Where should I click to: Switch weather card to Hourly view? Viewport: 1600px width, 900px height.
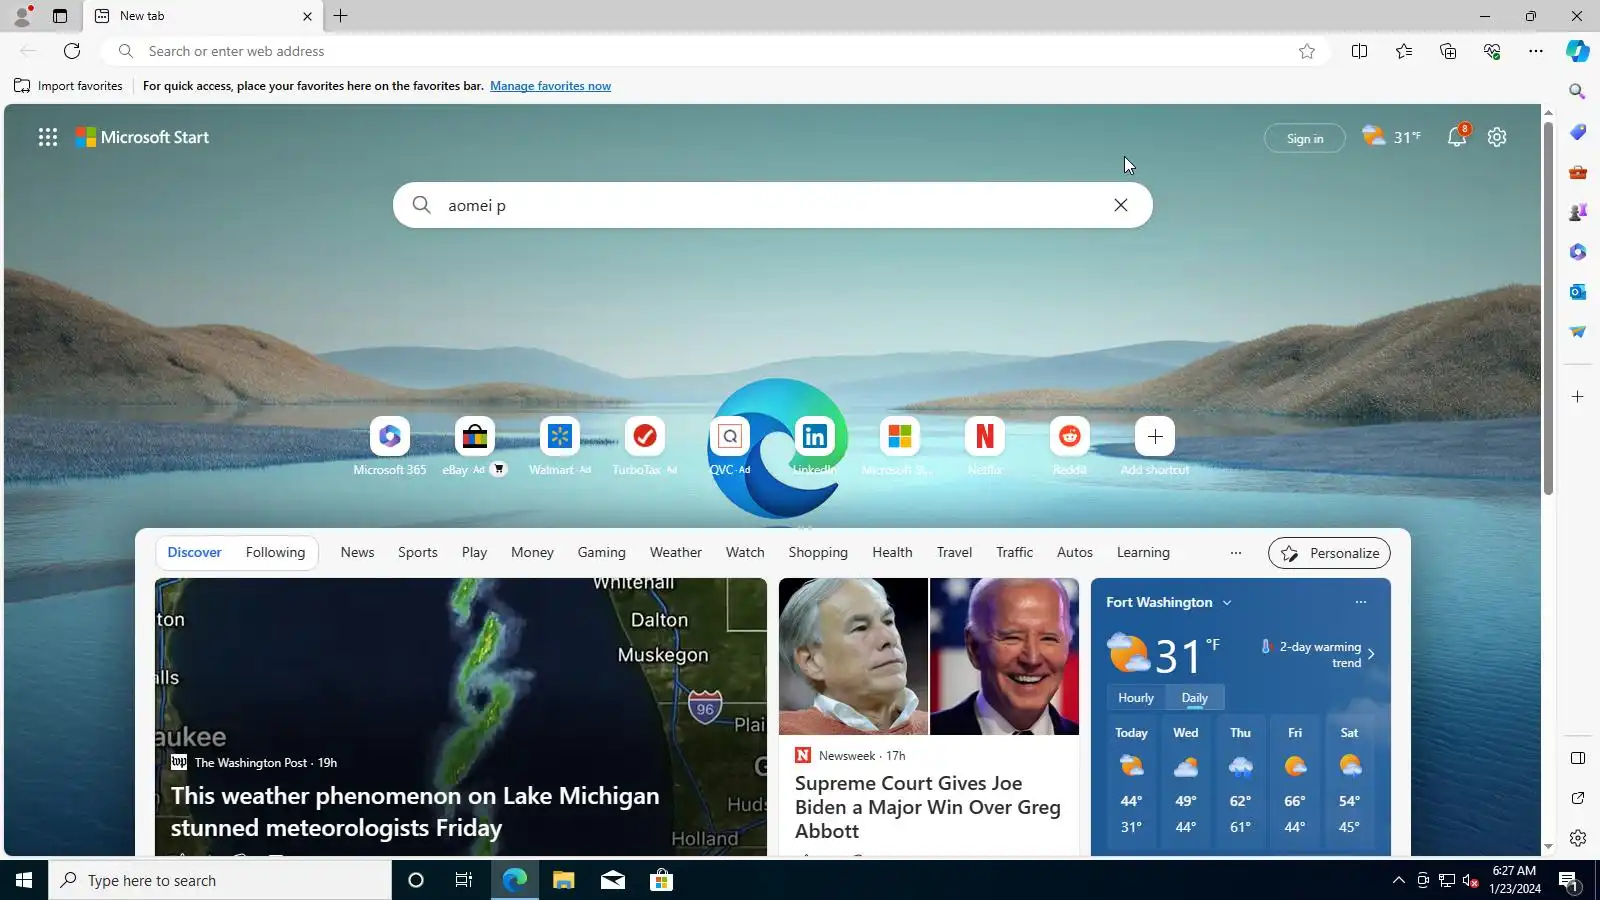point(1136,698)
